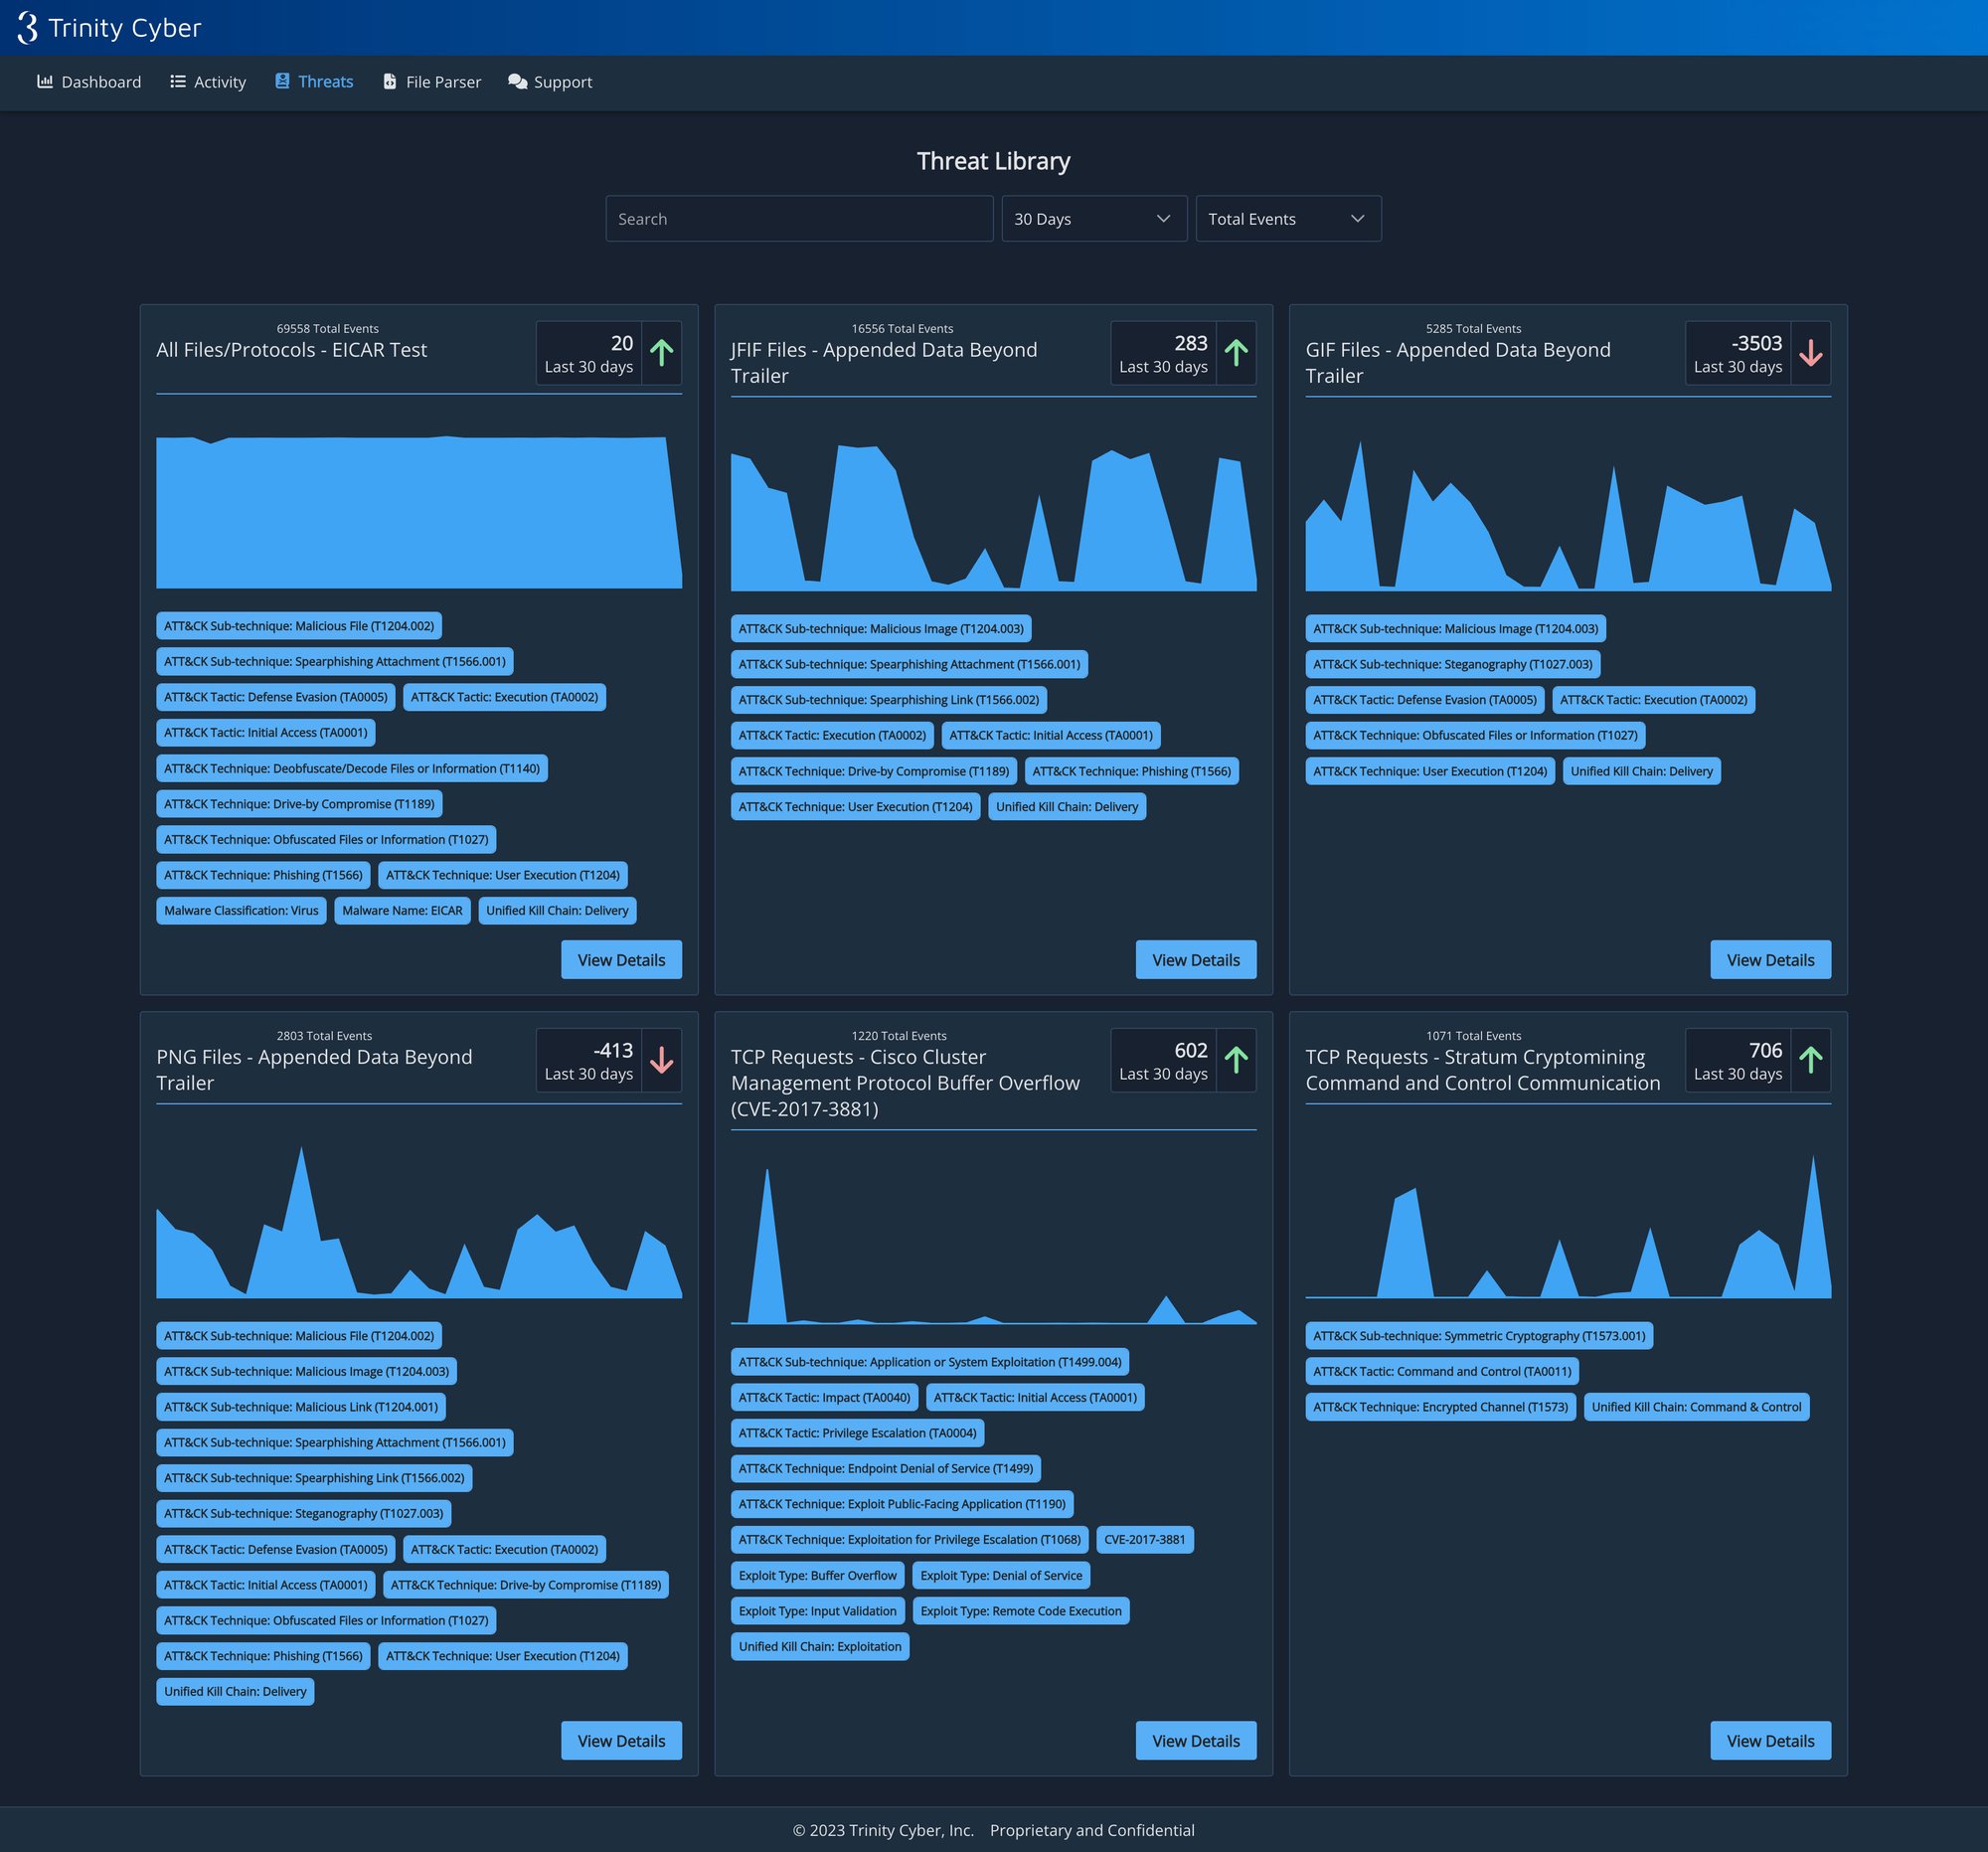
Task: Go to the File Parser tab
Action: point(432,82)
